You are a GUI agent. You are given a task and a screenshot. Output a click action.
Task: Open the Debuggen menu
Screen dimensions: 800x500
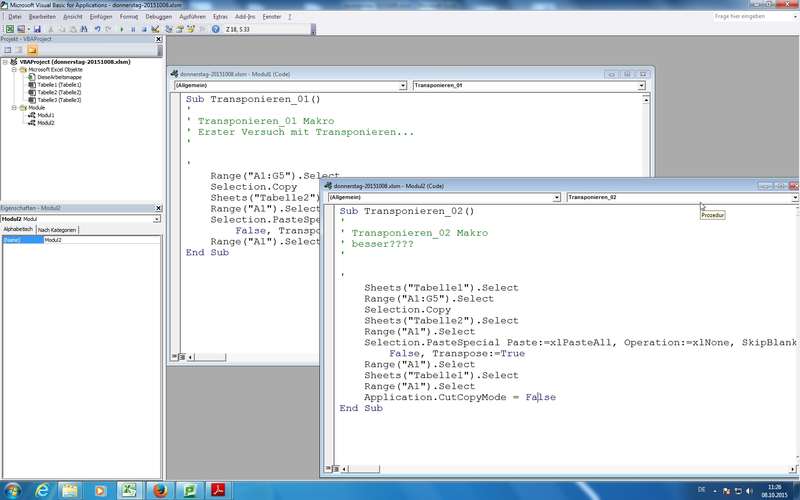pyautogui.click(x=158, y=17)
